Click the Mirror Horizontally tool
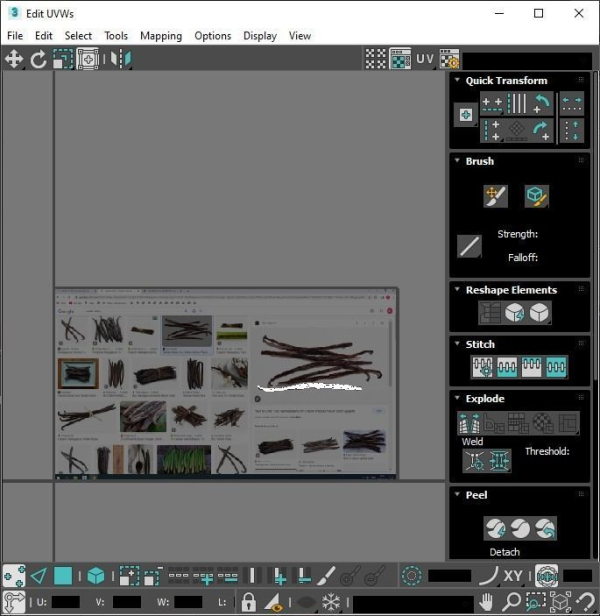 121,59
